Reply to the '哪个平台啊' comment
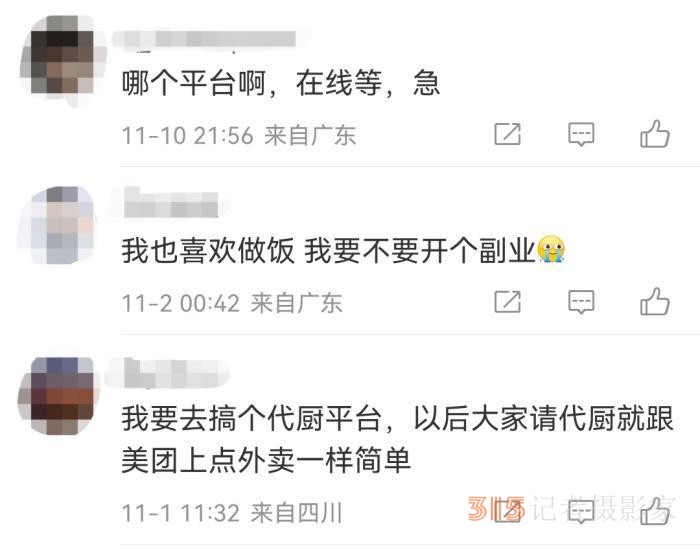Viewport: 700px width, 553px height. point(581,134)
